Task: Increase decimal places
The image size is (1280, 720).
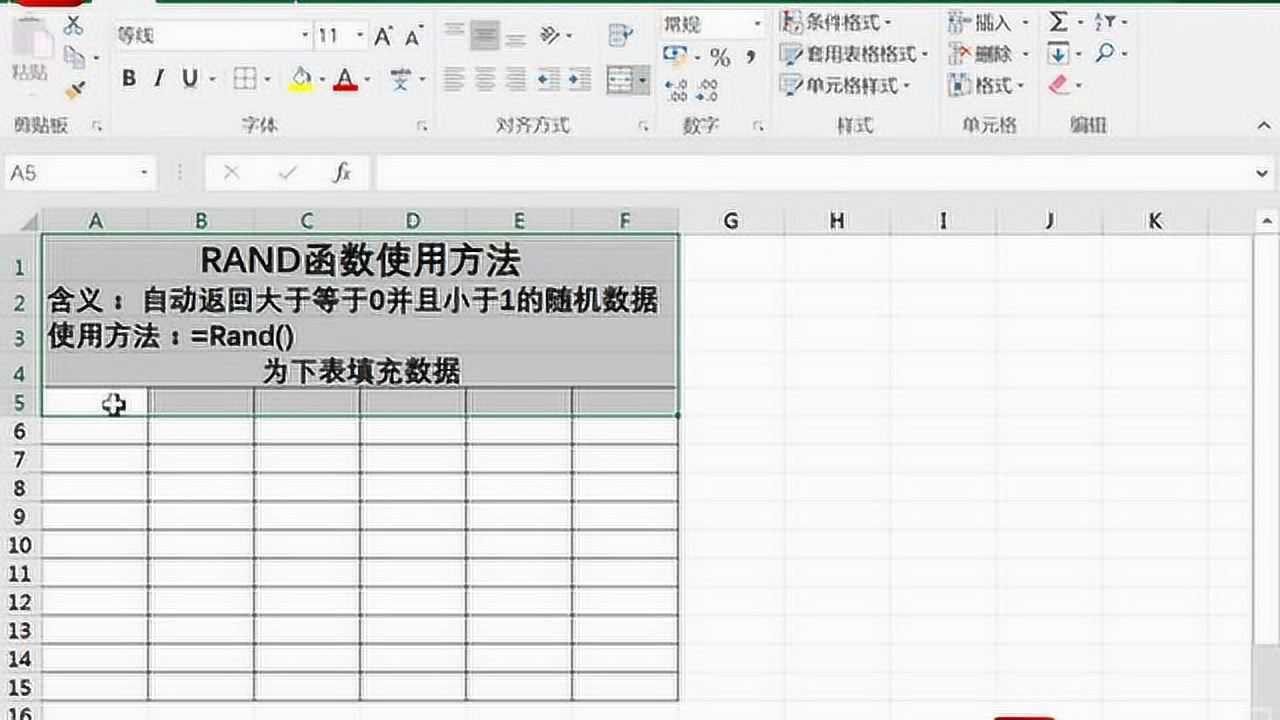Action: coord(677,90)
